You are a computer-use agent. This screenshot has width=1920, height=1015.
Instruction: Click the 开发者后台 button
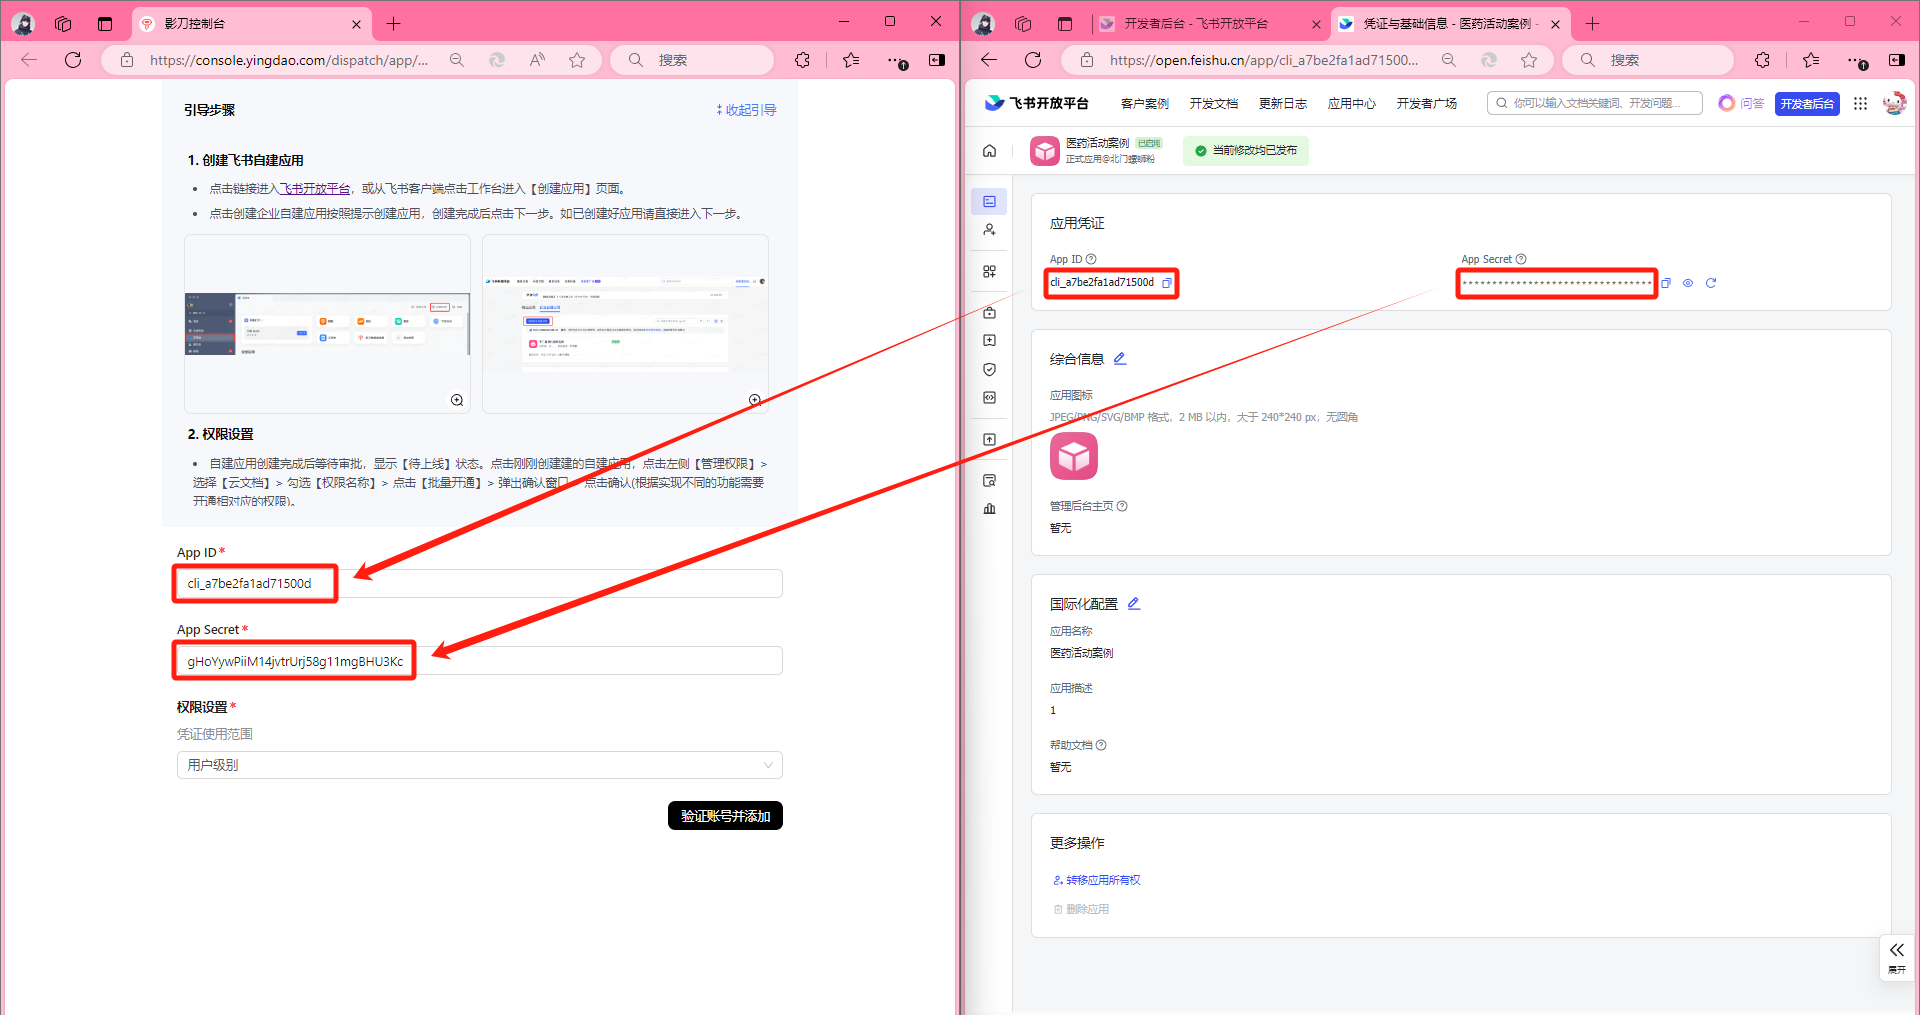click(1807, 104)
